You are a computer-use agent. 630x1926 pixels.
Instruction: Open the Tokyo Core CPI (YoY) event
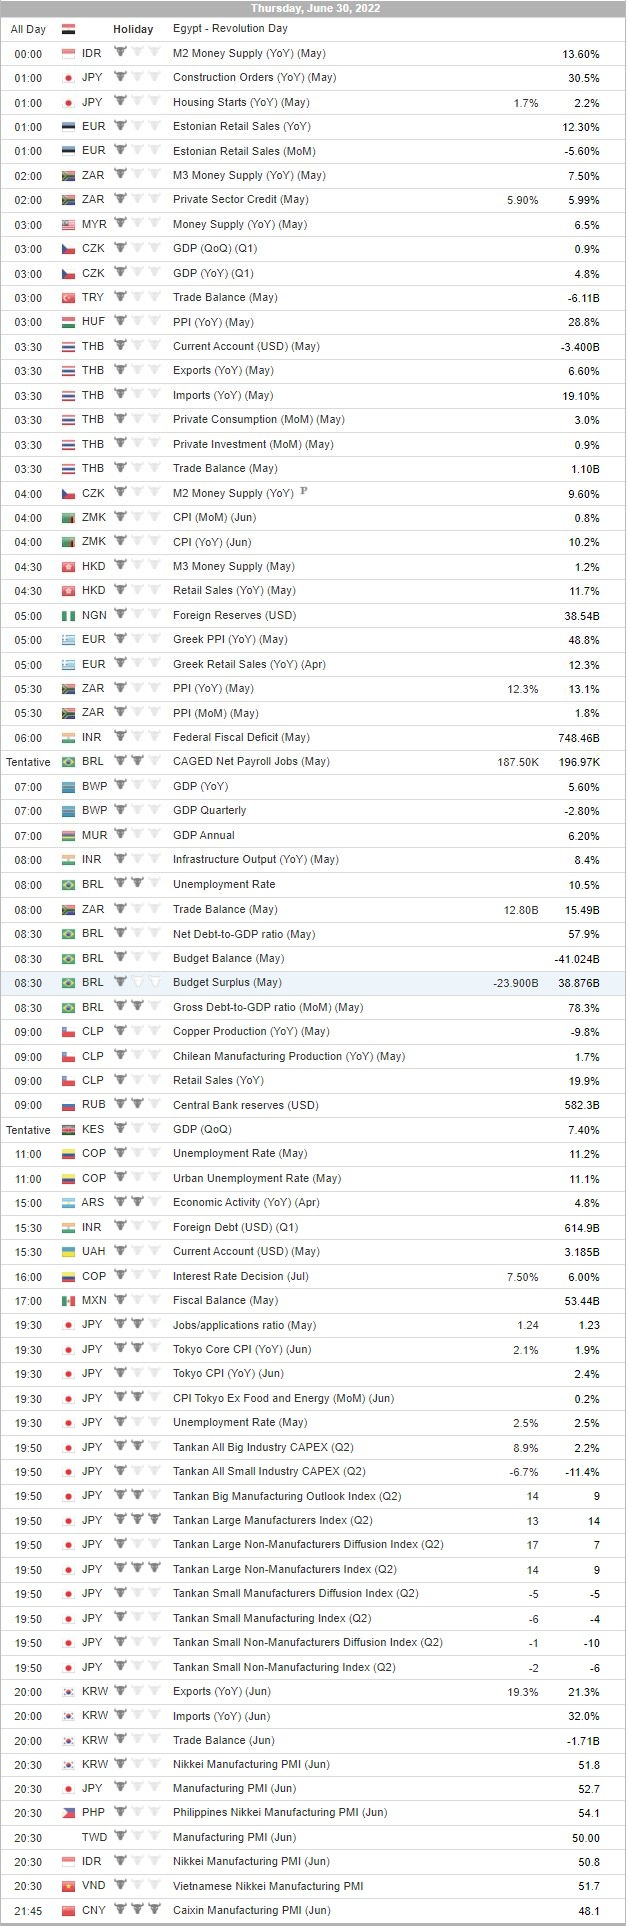[242, 1349]
